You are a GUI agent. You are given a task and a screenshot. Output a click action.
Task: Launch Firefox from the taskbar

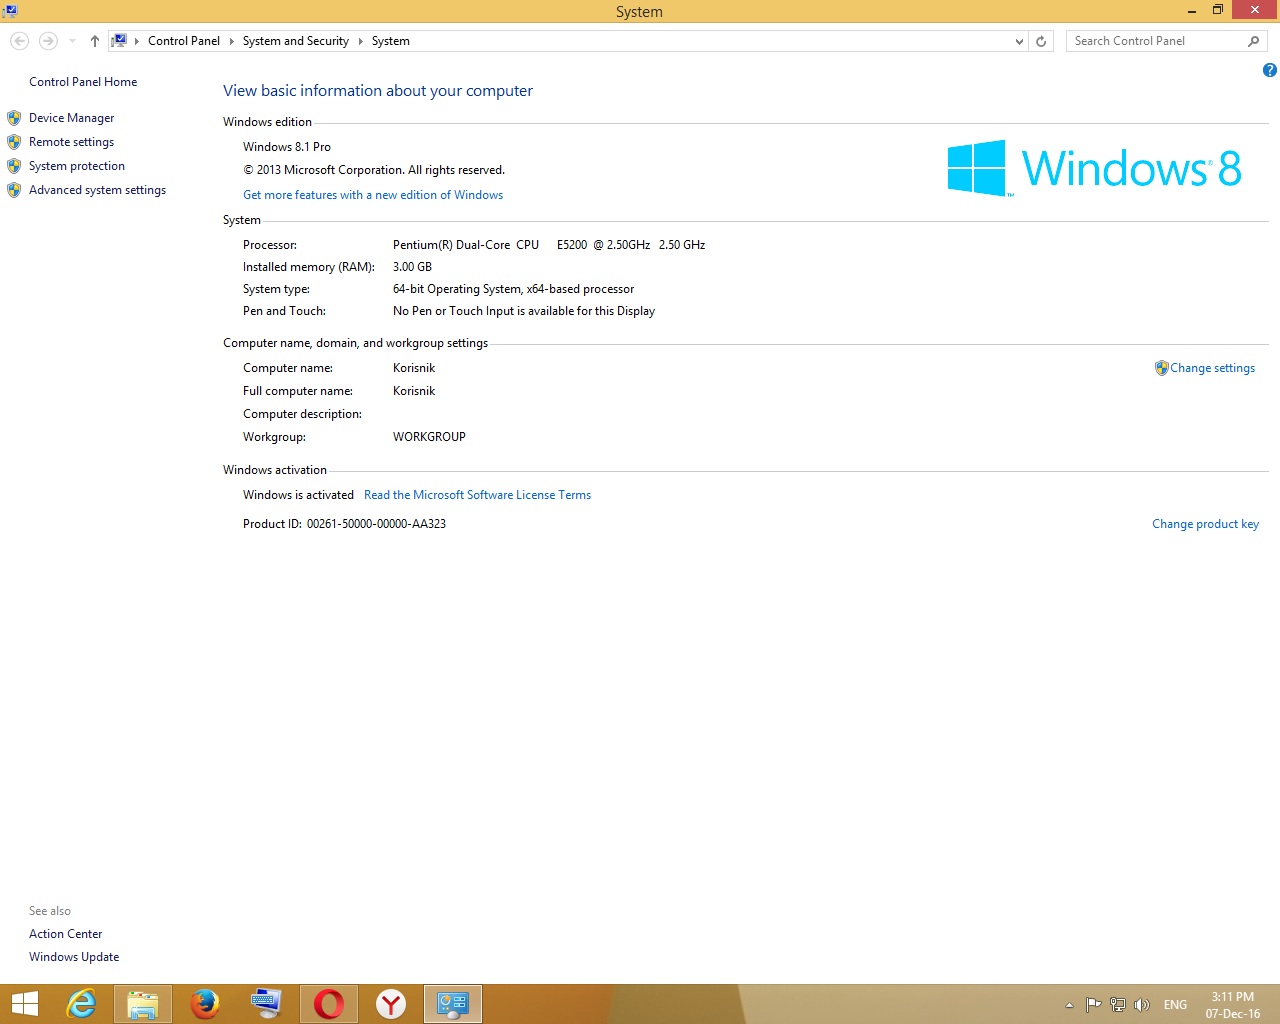[x=205, y=1004]
